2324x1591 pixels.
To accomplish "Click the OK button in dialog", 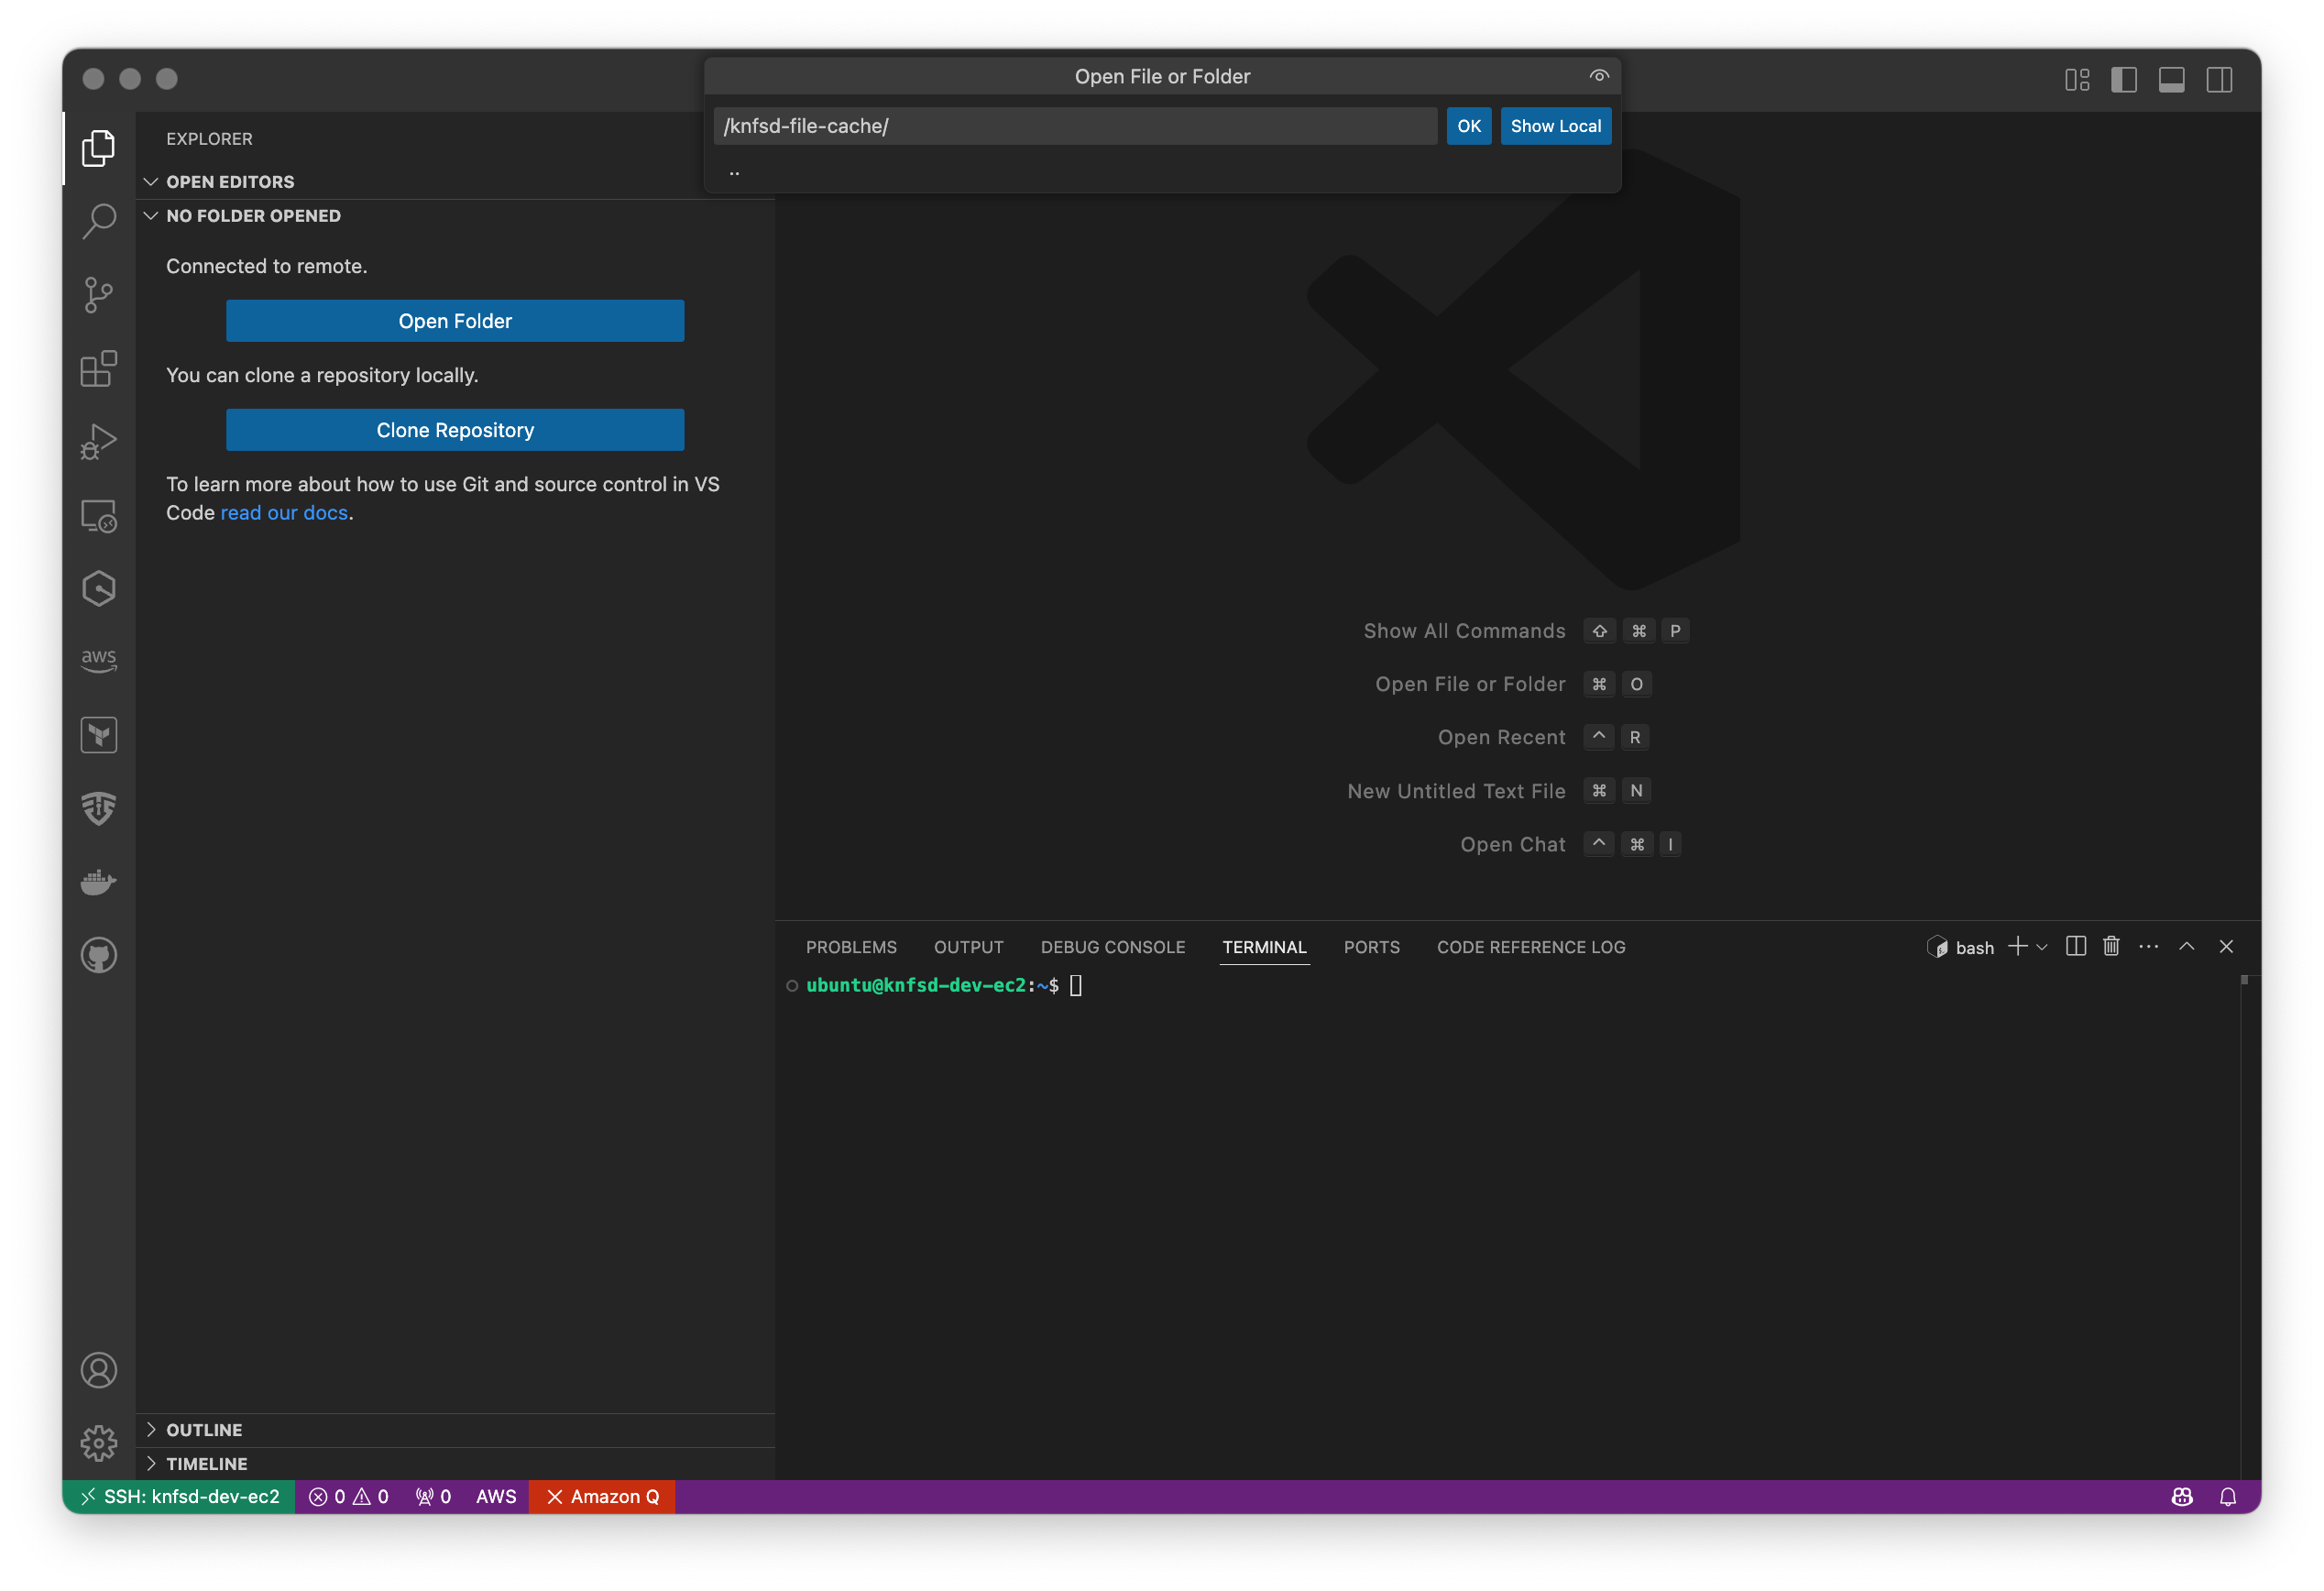I will pos(1468,126).
